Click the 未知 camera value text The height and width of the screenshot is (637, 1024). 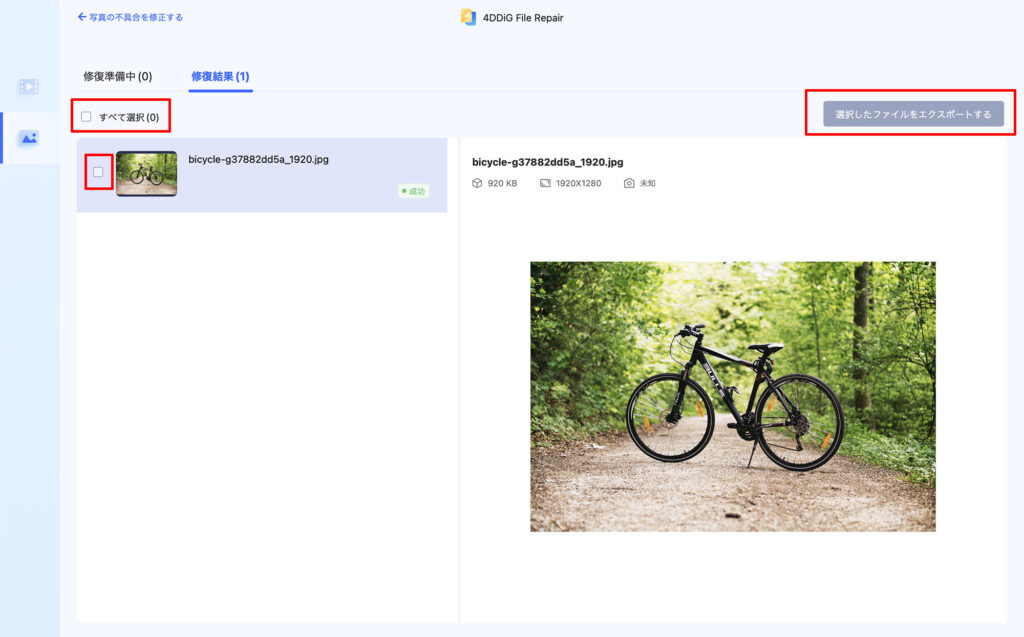pos(647,183)
